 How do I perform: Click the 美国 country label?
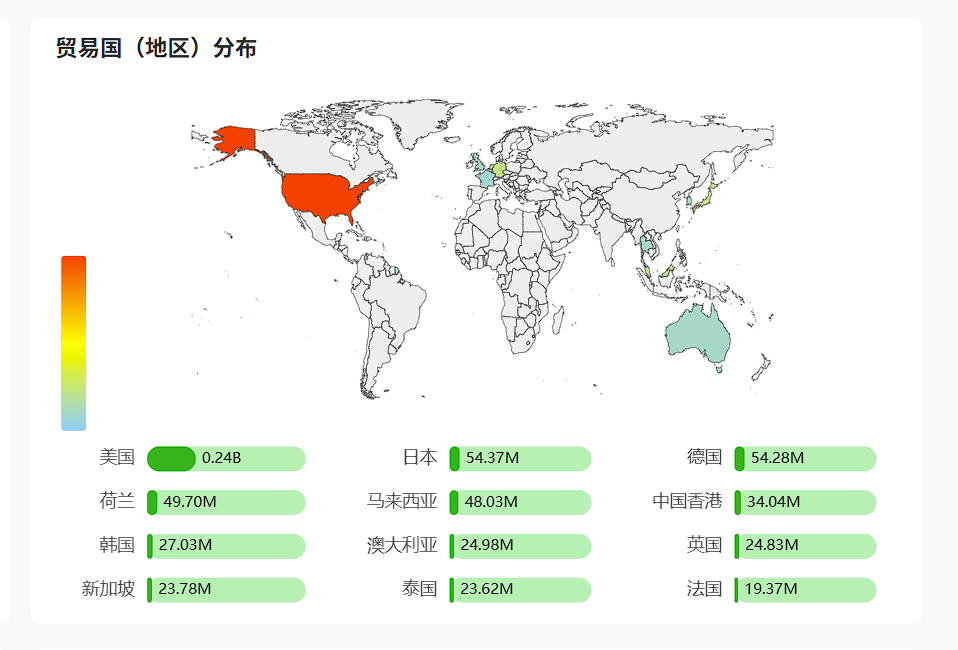[x=117, y=458]
